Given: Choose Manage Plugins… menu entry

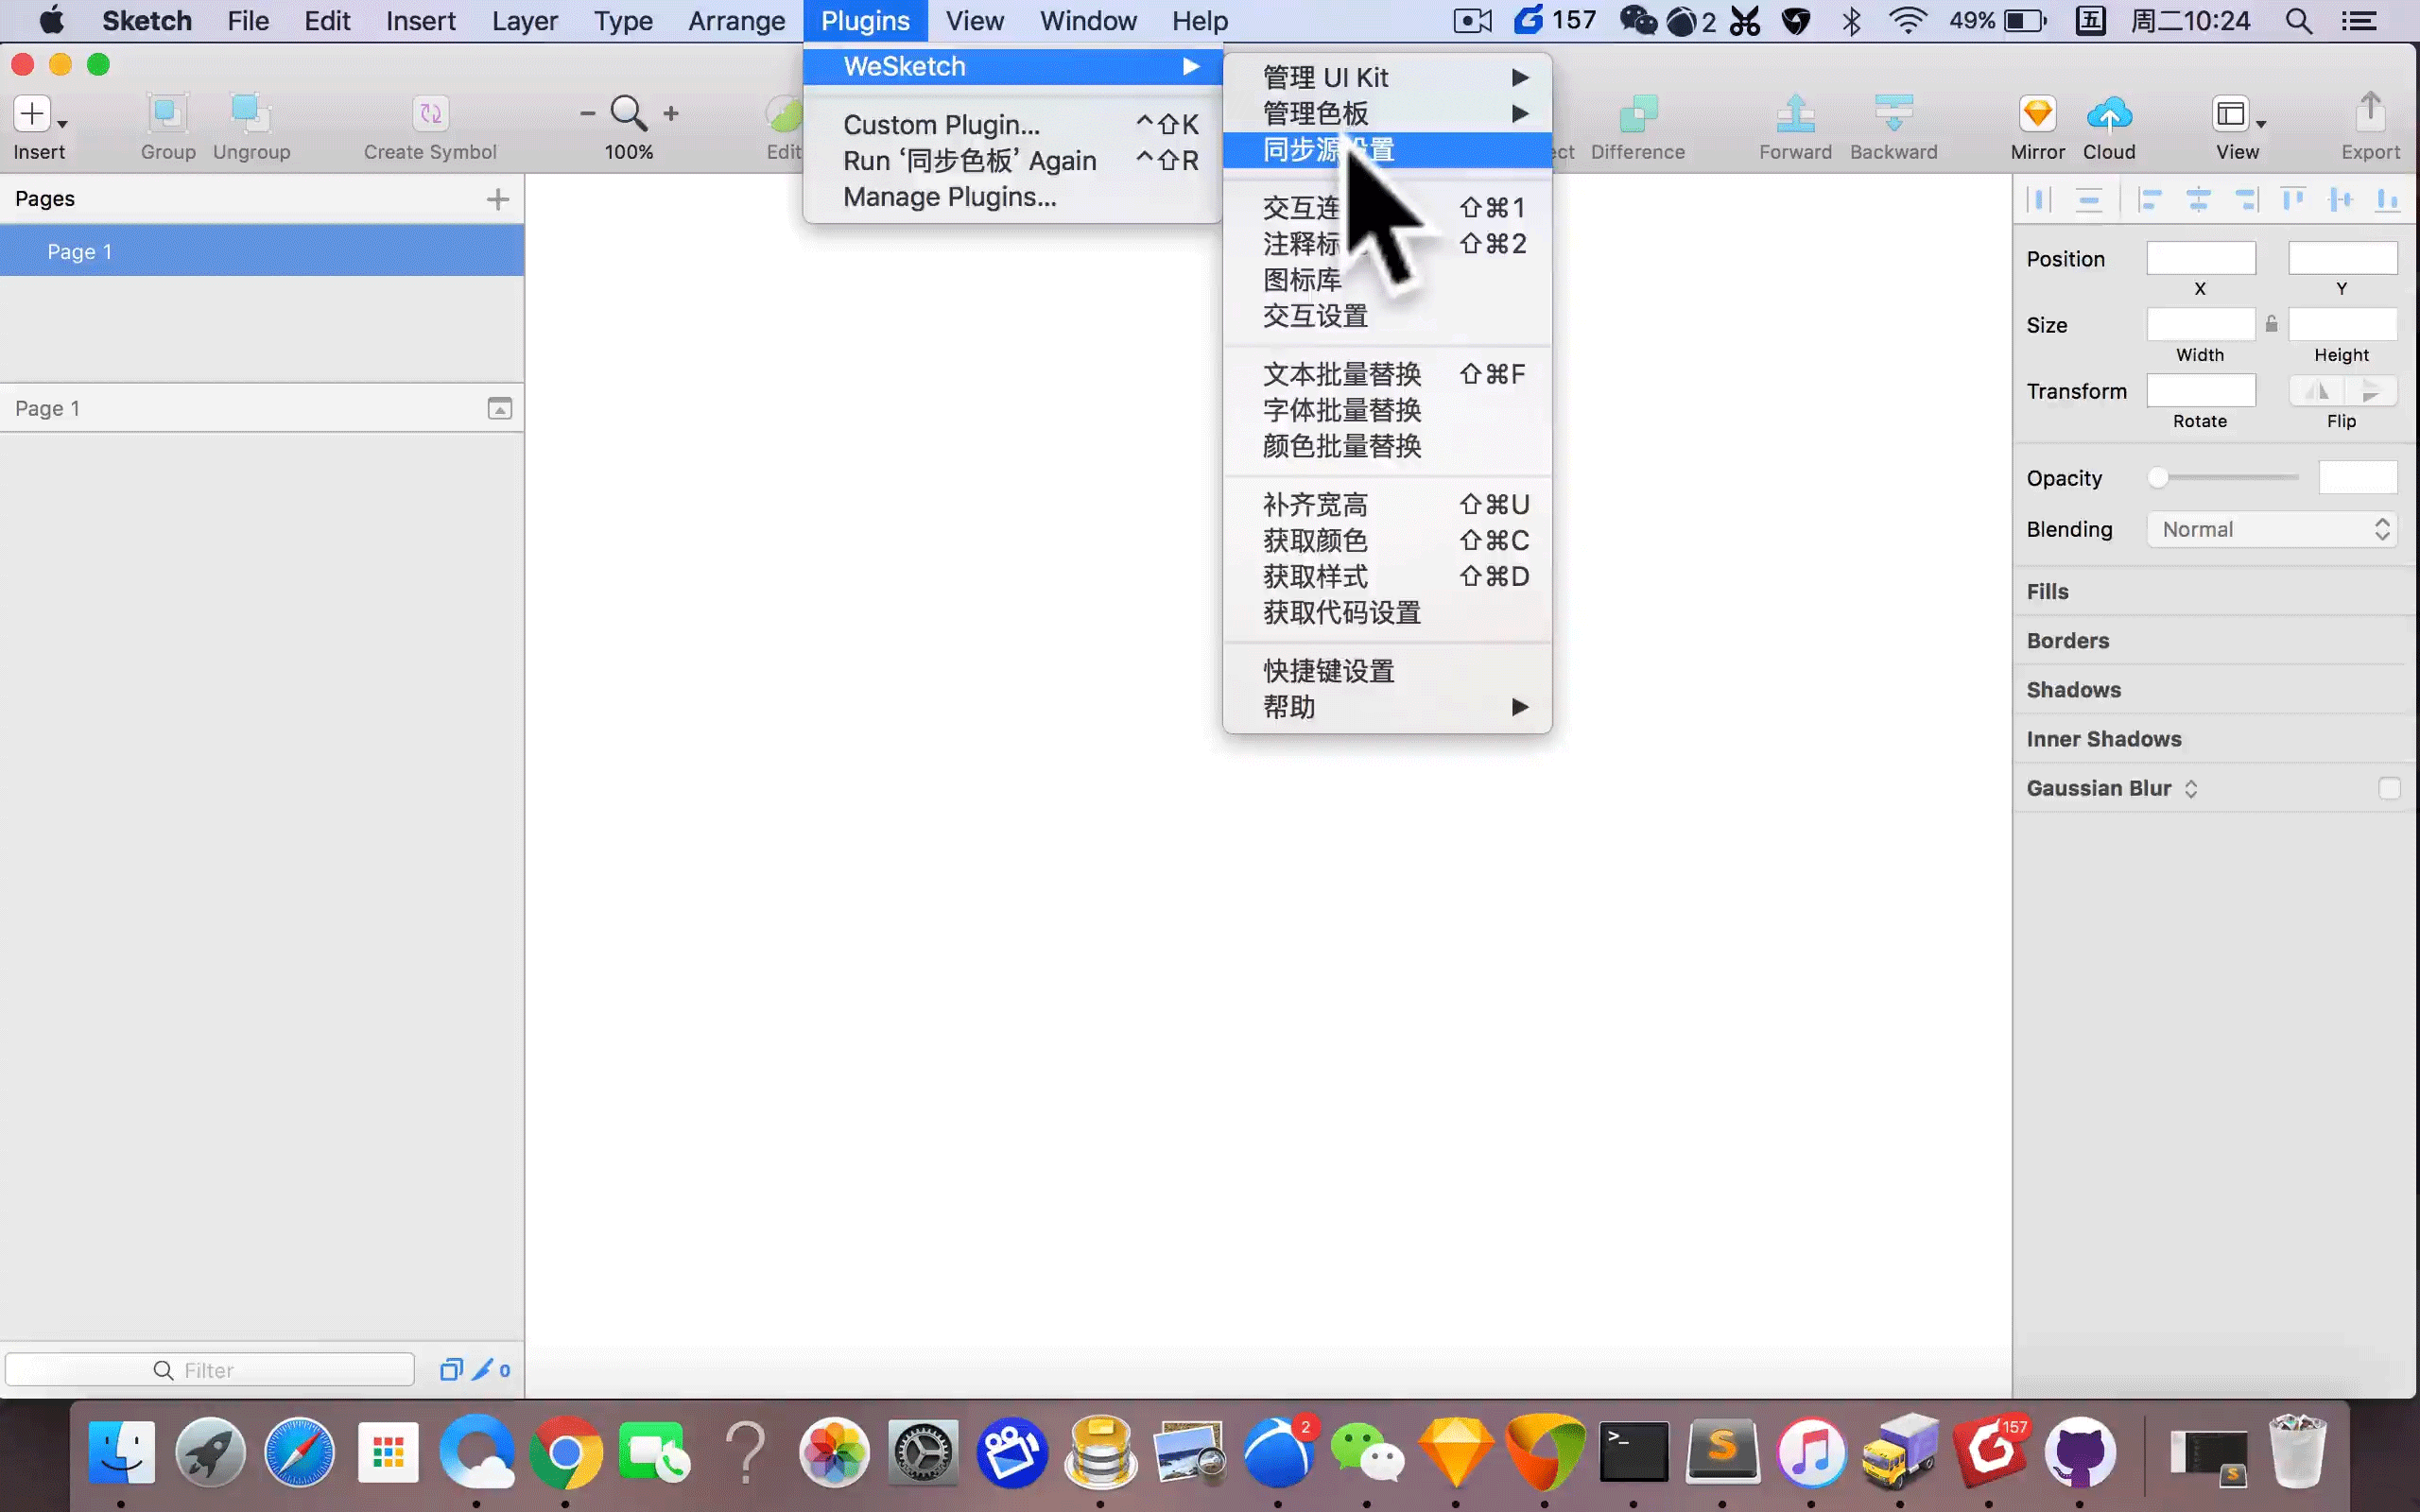Looking at the screenshot, I should (x=949, y=197).
